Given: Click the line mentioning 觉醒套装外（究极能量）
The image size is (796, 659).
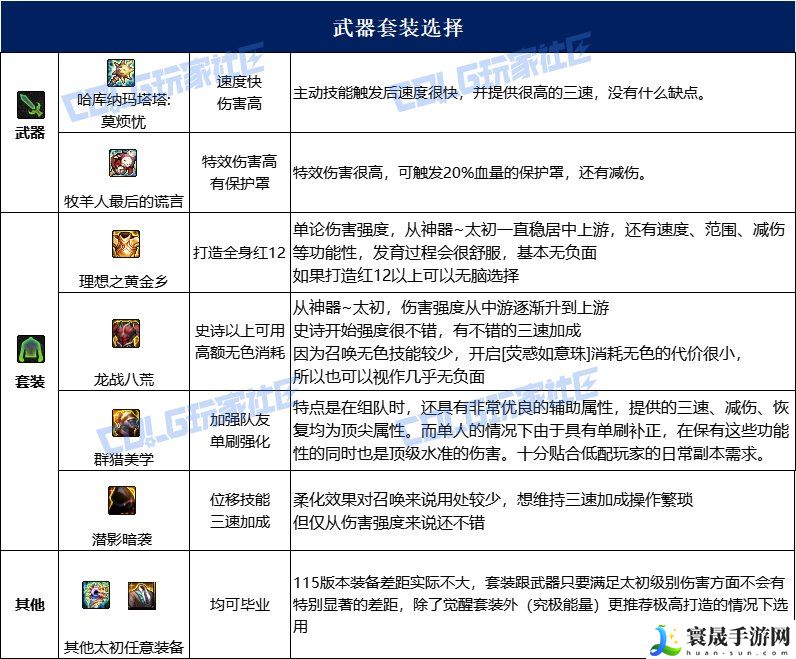Looking at the screenshot, I should tap(541, 605).
